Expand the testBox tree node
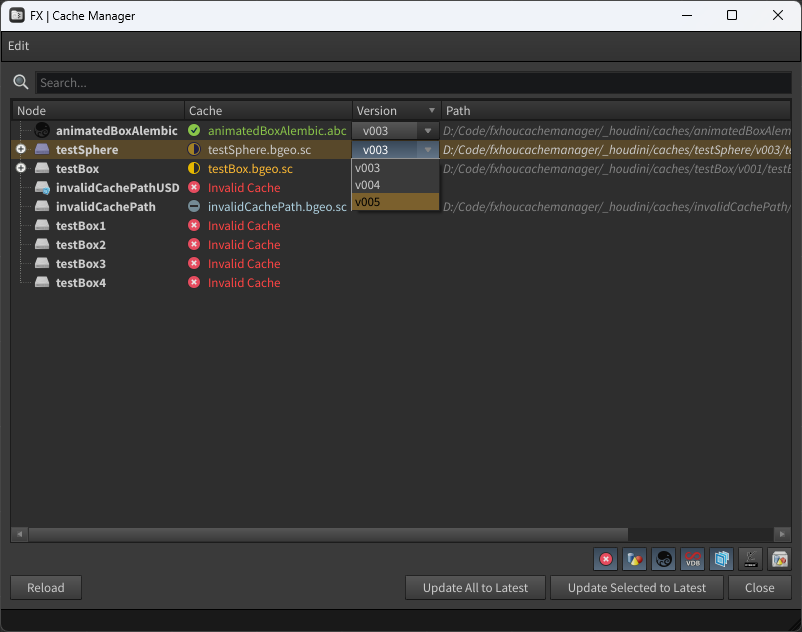Screen dimensions: 802x632 pyautogui.click(x=21, y=169)
